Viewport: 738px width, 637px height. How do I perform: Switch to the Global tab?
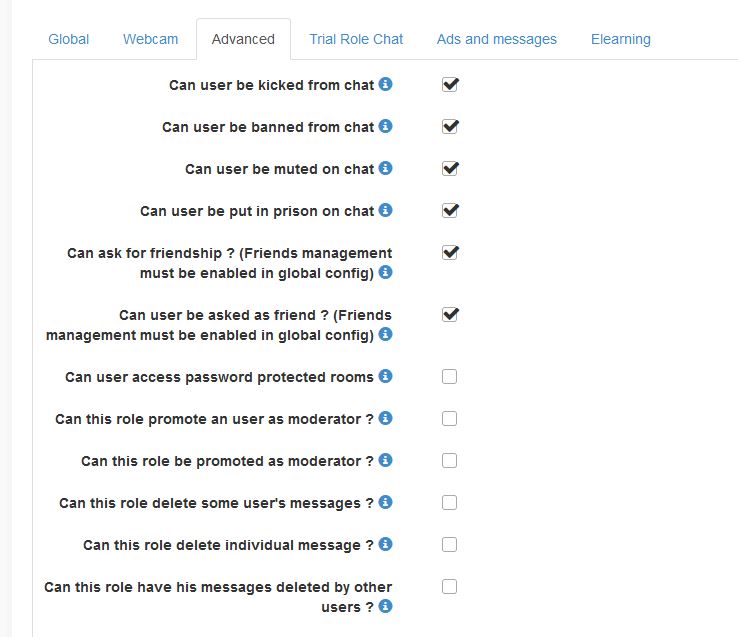click(69, 39)
